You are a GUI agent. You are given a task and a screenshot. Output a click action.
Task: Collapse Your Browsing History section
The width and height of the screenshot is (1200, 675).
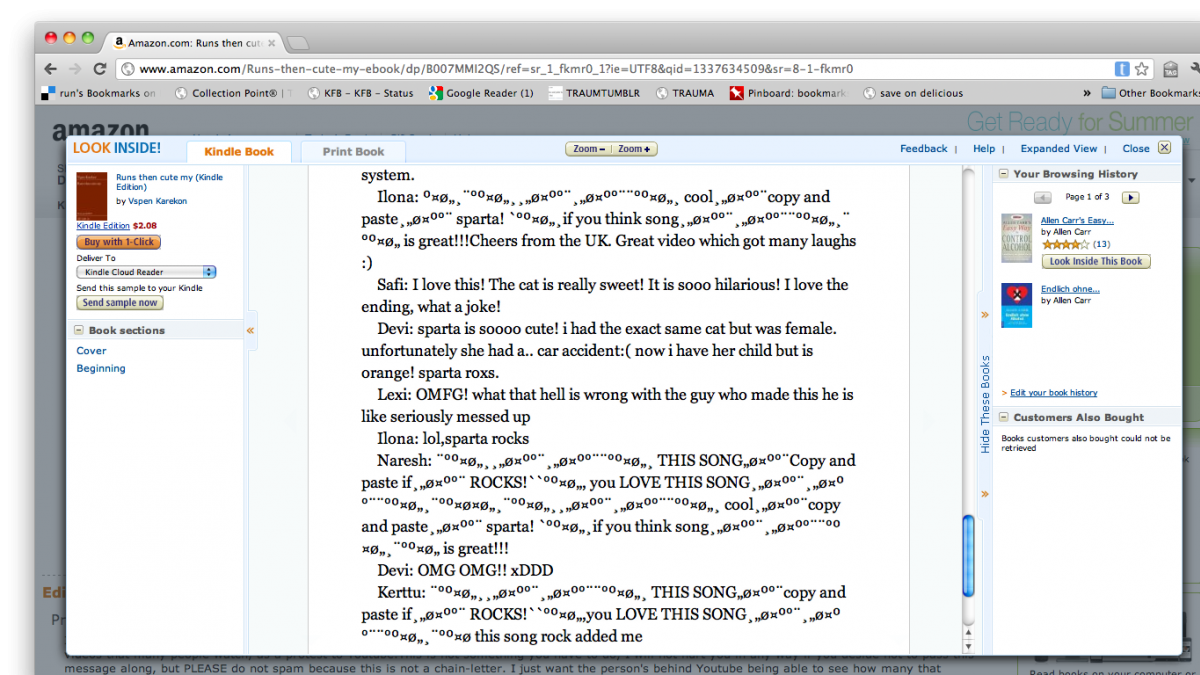(x=1003, y=174)
